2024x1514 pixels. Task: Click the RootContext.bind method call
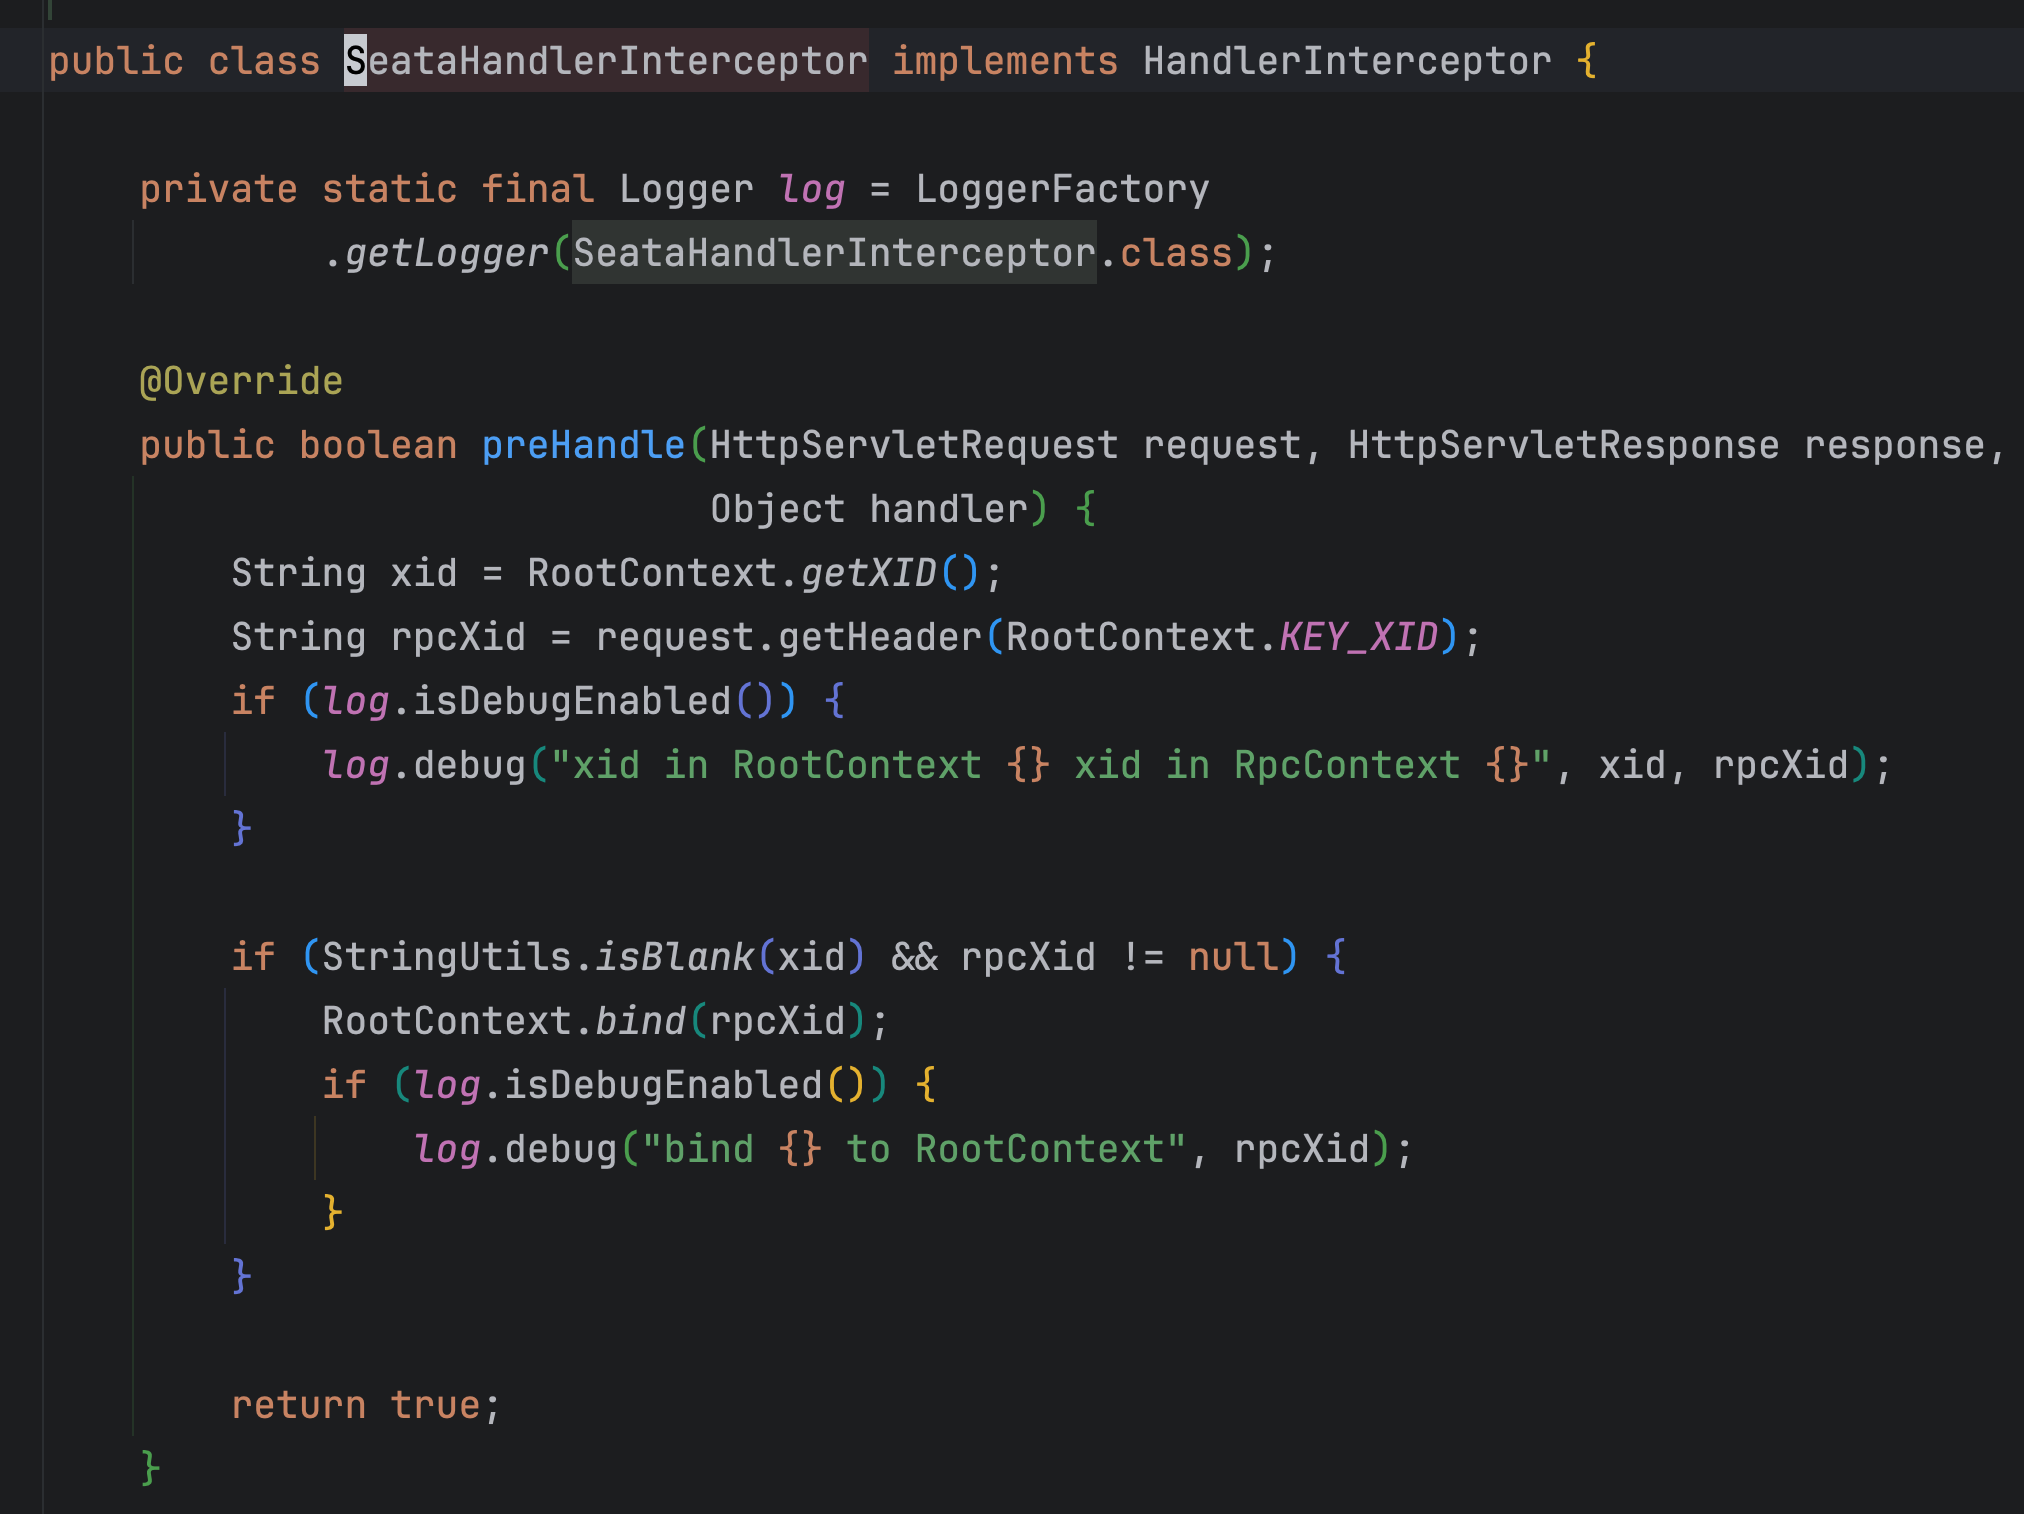[x=640, y=1021]
